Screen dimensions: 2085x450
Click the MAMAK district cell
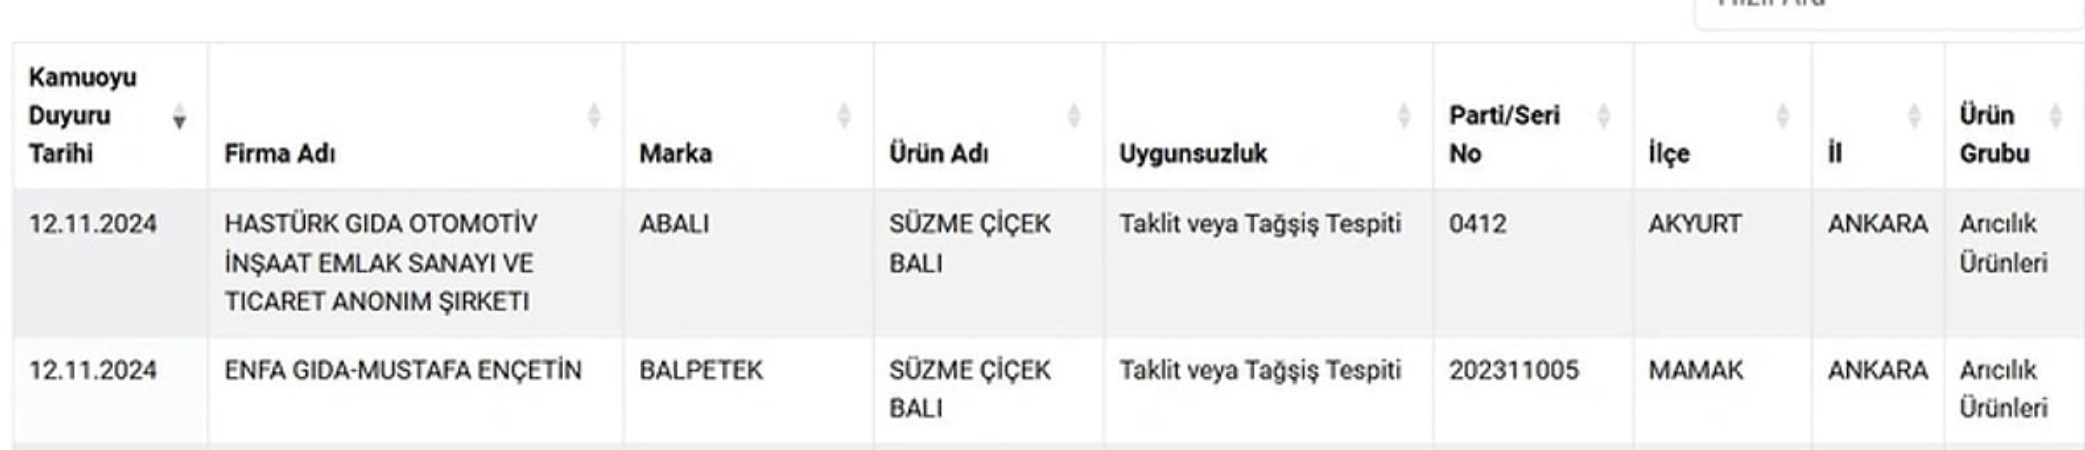[x=1695, y=370]
